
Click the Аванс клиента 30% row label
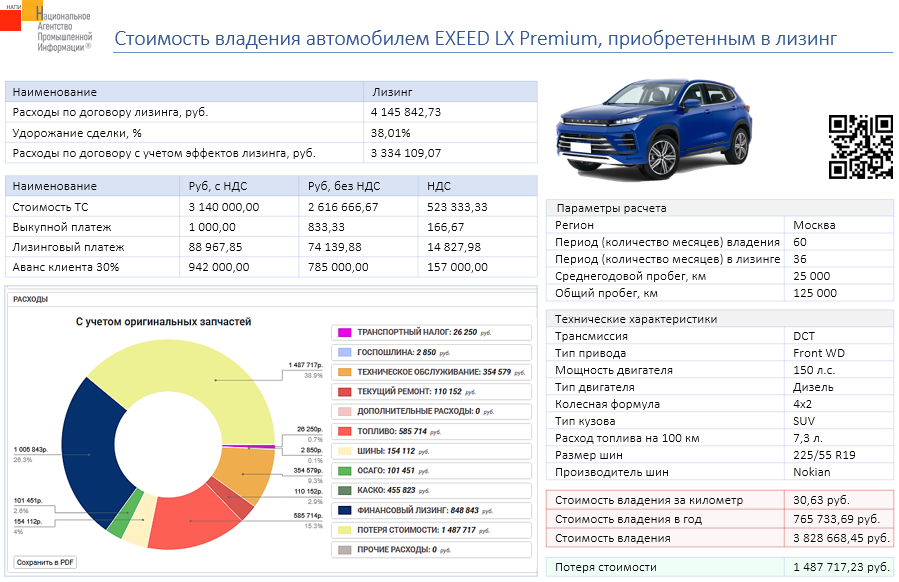pos(66,267)
